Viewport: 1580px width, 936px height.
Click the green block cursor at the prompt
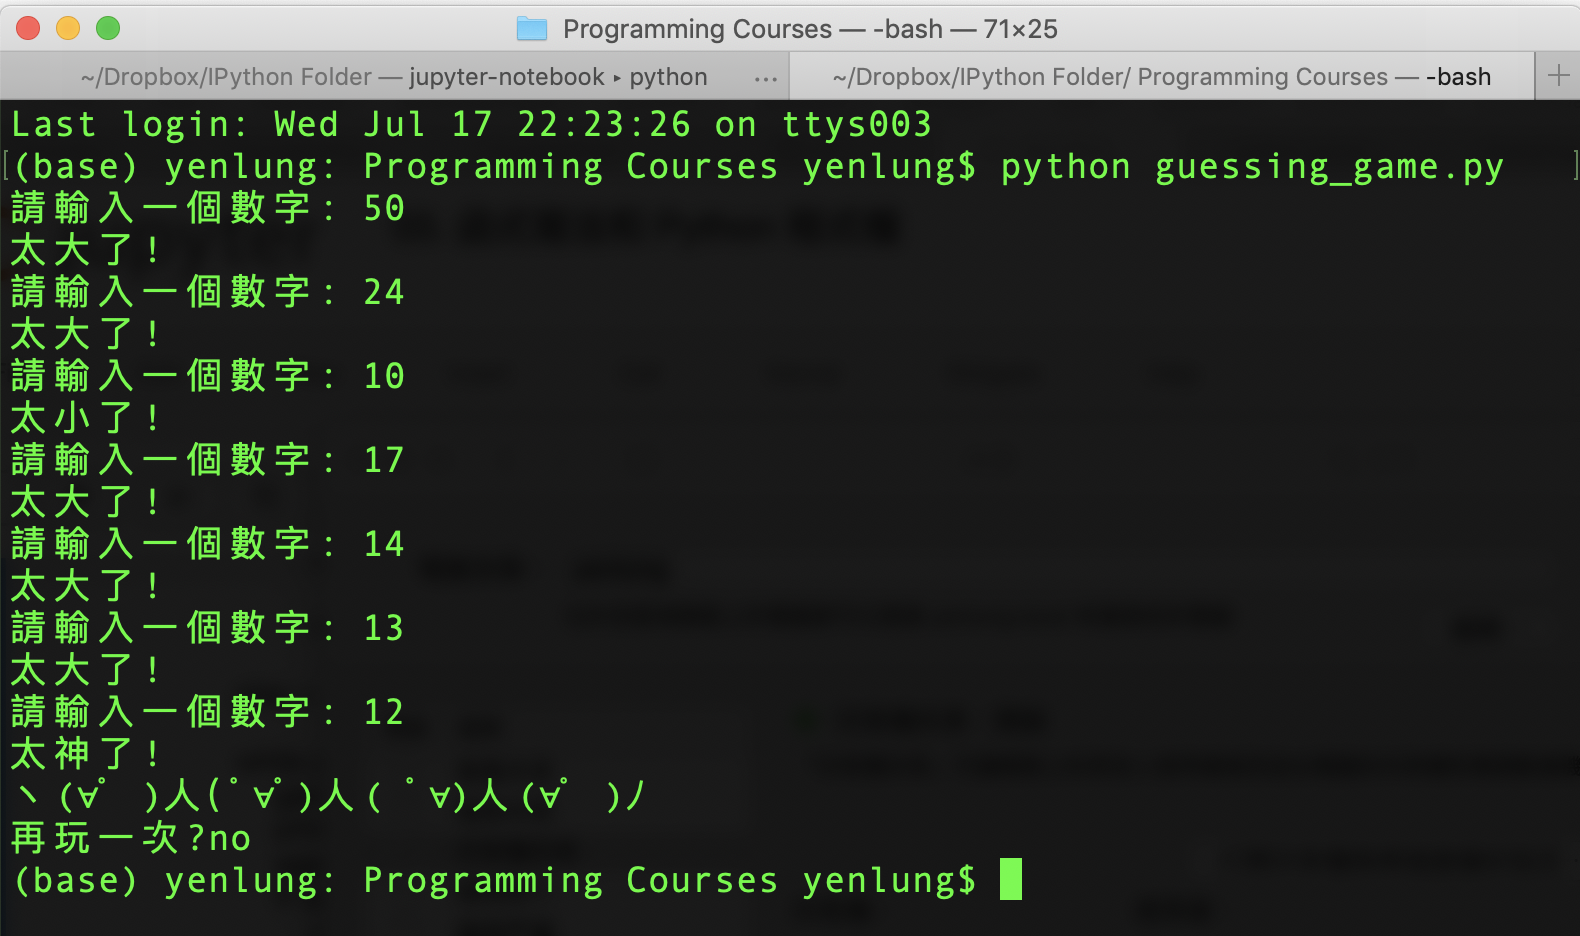point(1011,879)
